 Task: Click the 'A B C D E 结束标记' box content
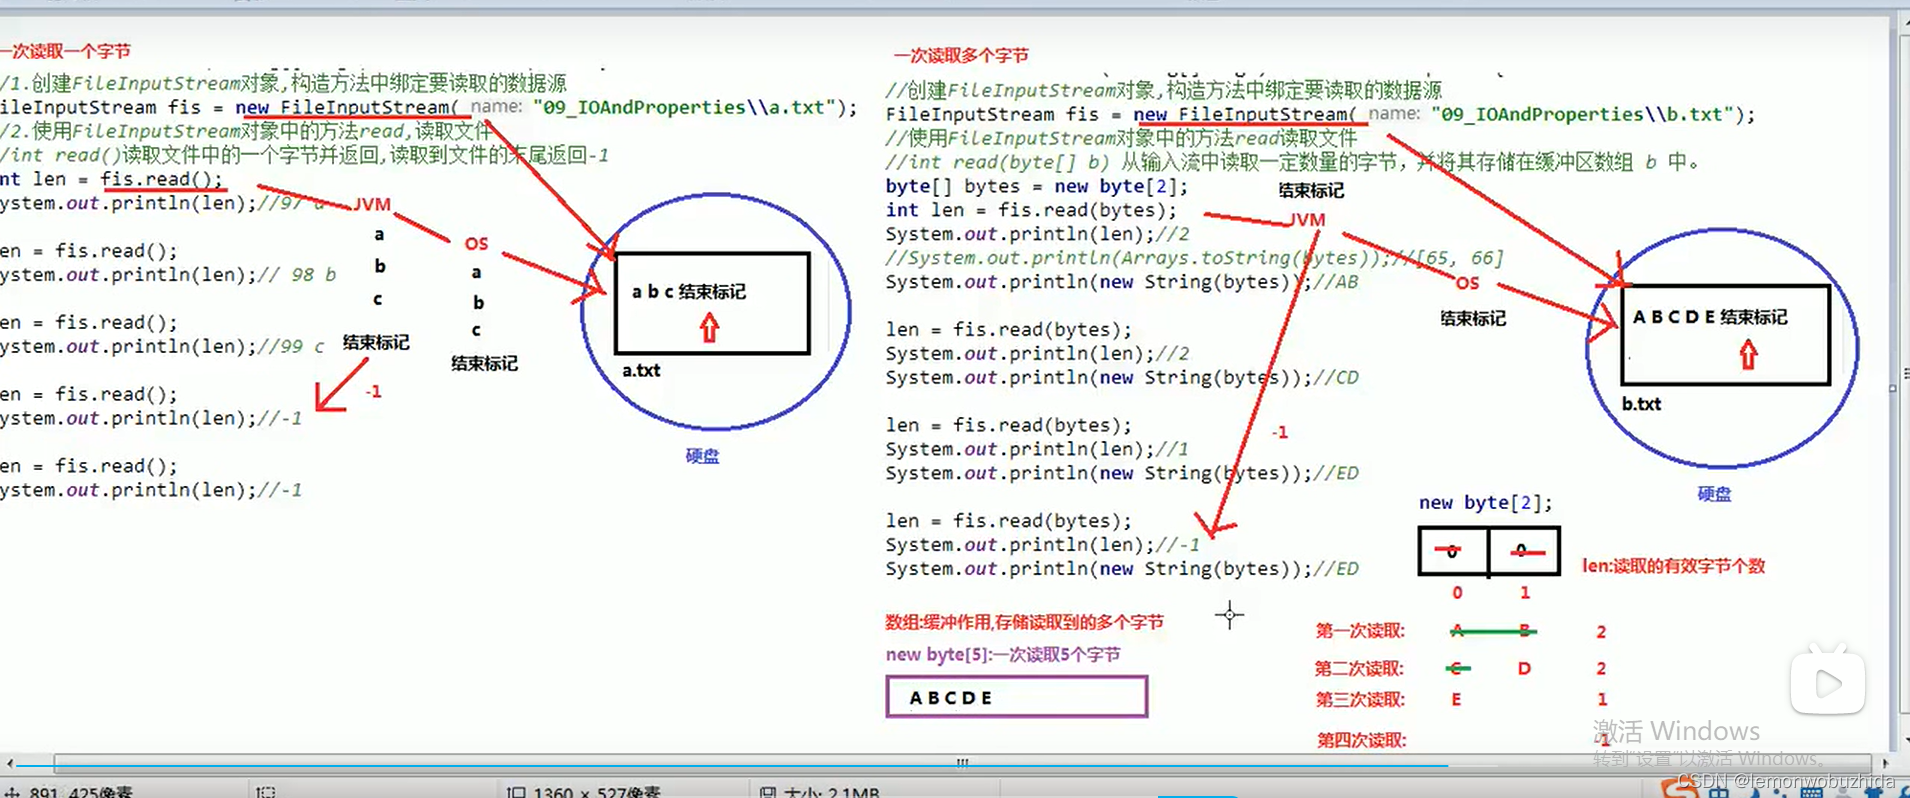[1710, 317]
